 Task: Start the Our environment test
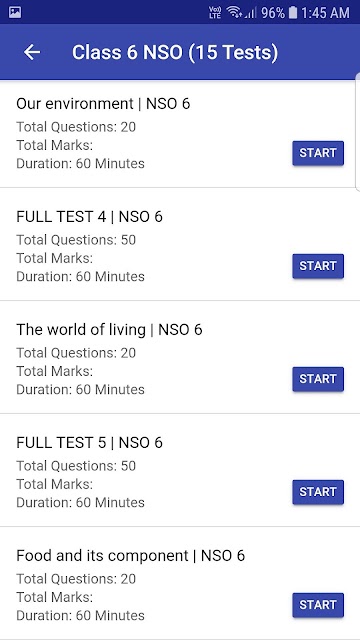(318, 153)
